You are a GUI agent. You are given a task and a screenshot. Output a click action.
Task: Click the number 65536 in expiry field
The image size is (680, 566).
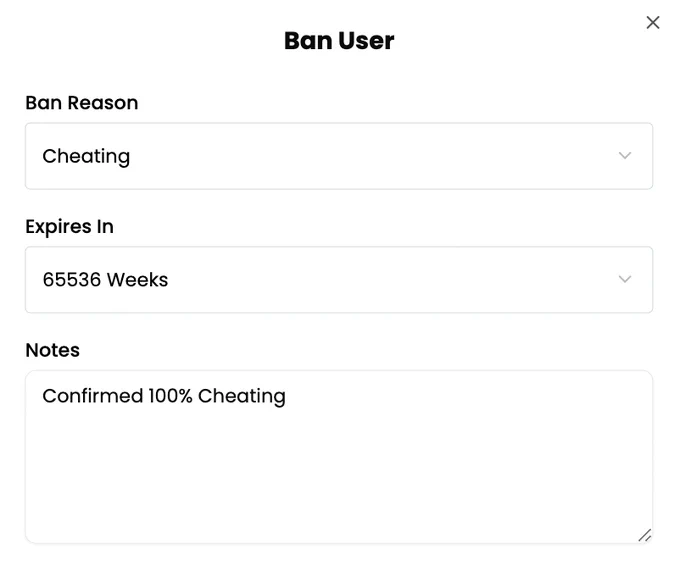[72, 280]
